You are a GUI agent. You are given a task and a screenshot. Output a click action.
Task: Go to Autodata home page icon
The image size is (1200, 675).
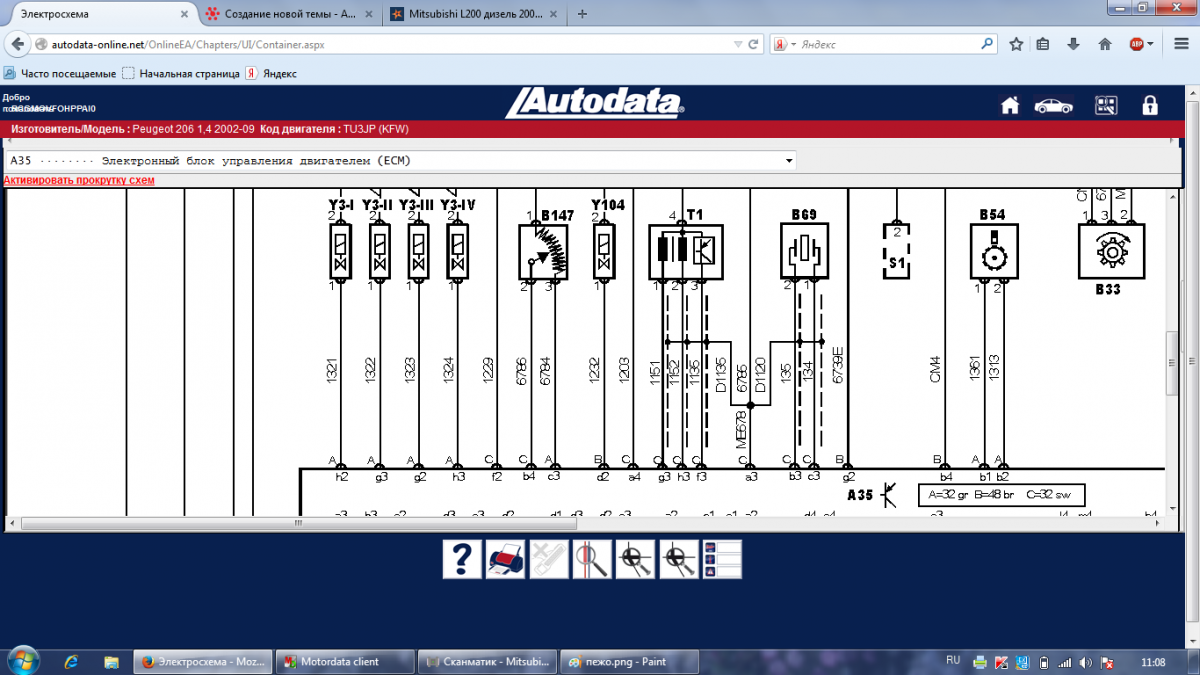tap(1010, 105)
